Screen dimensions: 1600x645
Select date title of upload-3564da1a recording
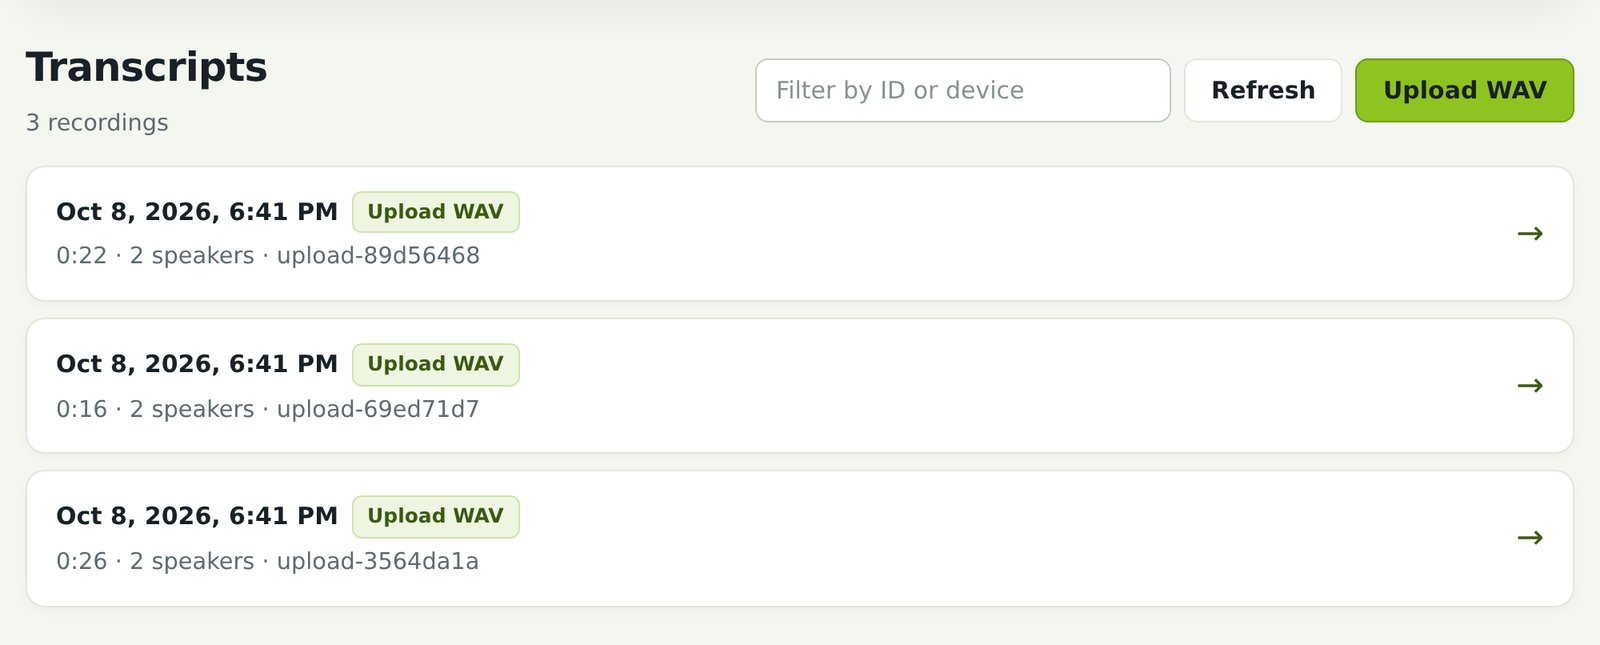click(x=197, y=516)
